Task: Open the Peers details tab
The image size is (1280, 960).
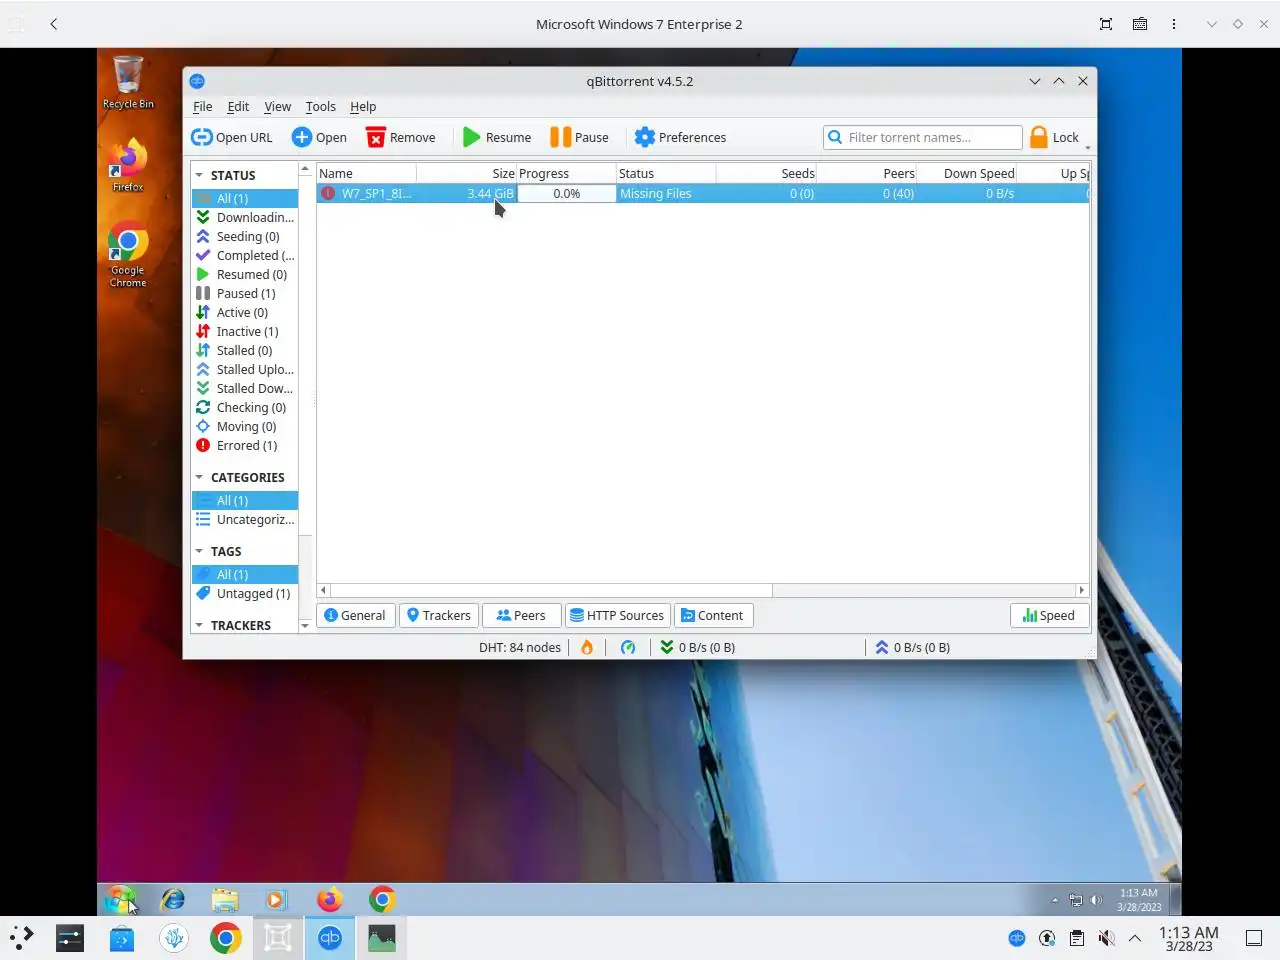Action: [521, 615]
